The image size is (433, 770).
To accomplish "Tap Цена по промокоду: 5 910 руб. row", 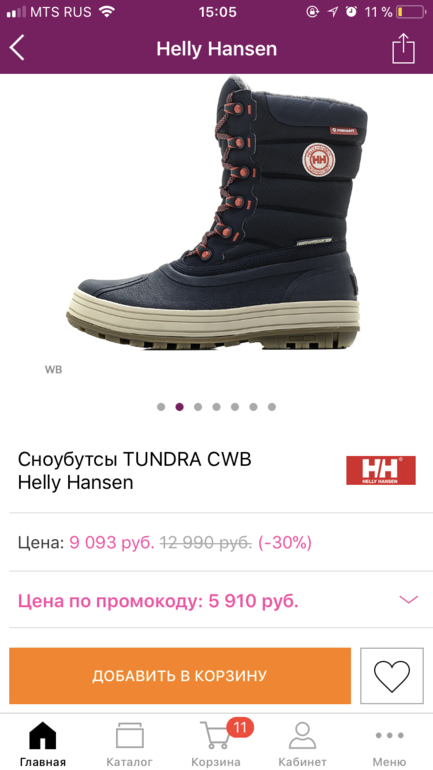I will click(216, 600).
